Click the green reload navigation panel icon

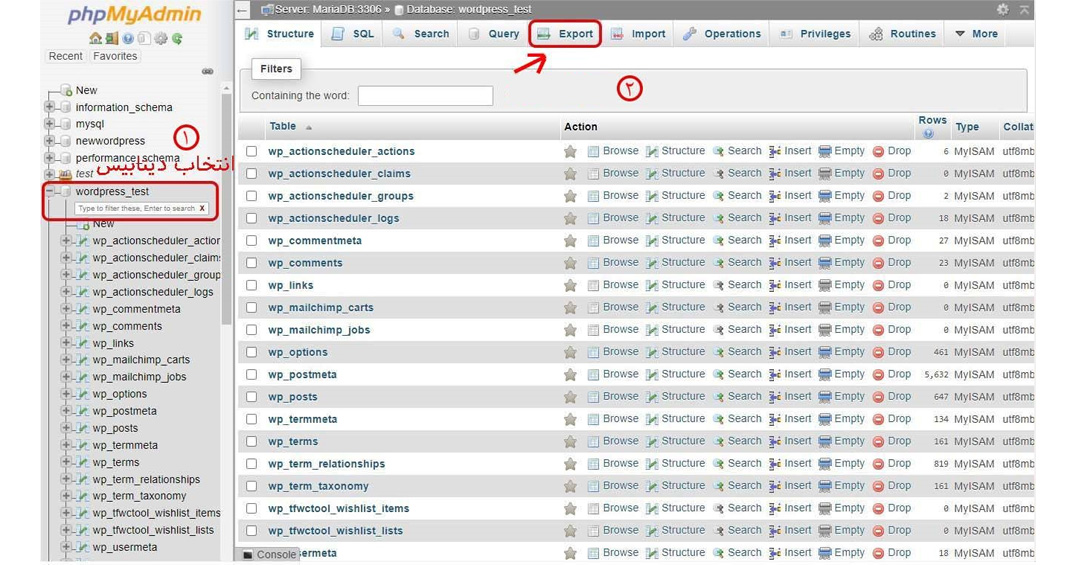click(177, 39)
